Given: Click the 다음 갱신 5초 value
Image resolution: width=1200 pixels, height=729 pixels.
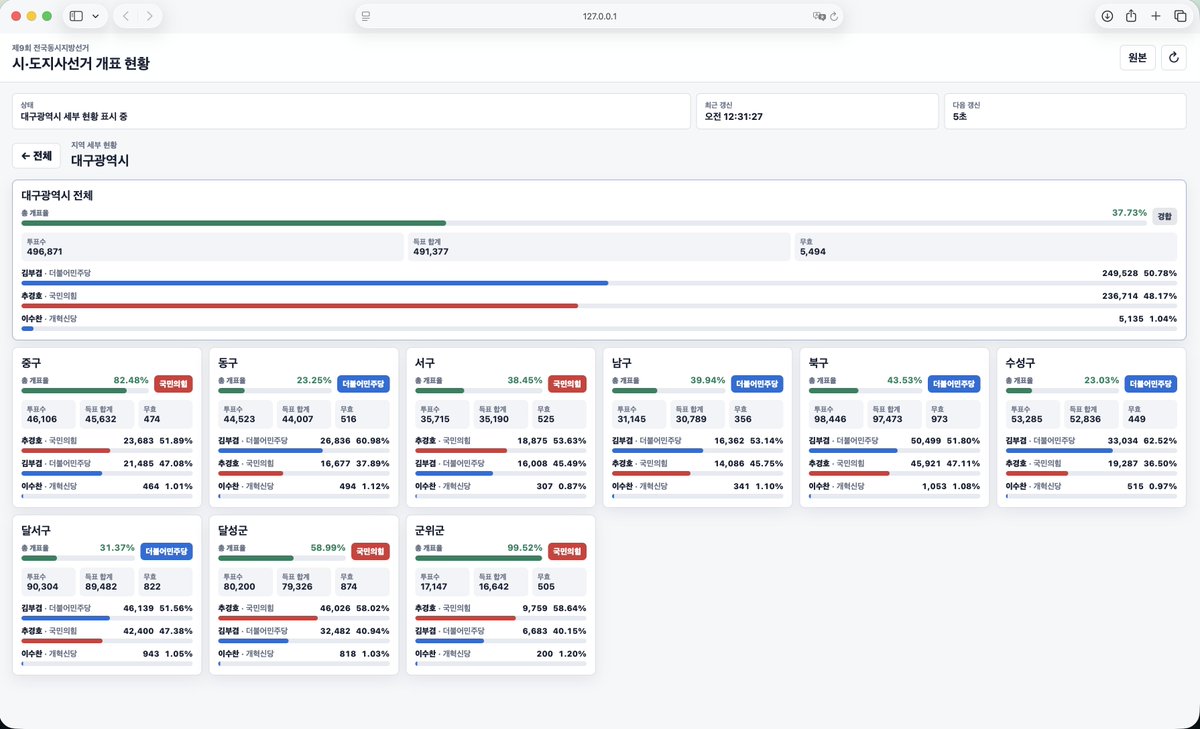Looking at the screenshot, I should (960, 117).
